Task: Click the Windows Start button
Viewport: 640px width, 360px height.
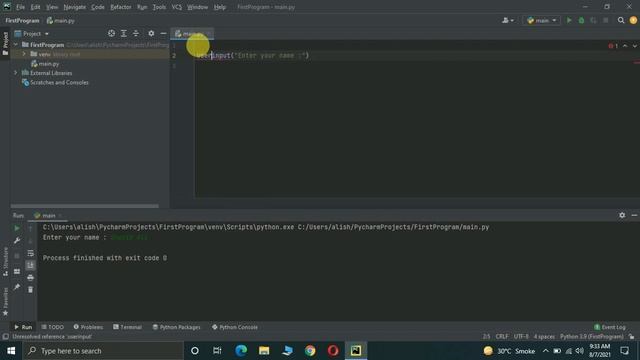Action: (11, 351)
